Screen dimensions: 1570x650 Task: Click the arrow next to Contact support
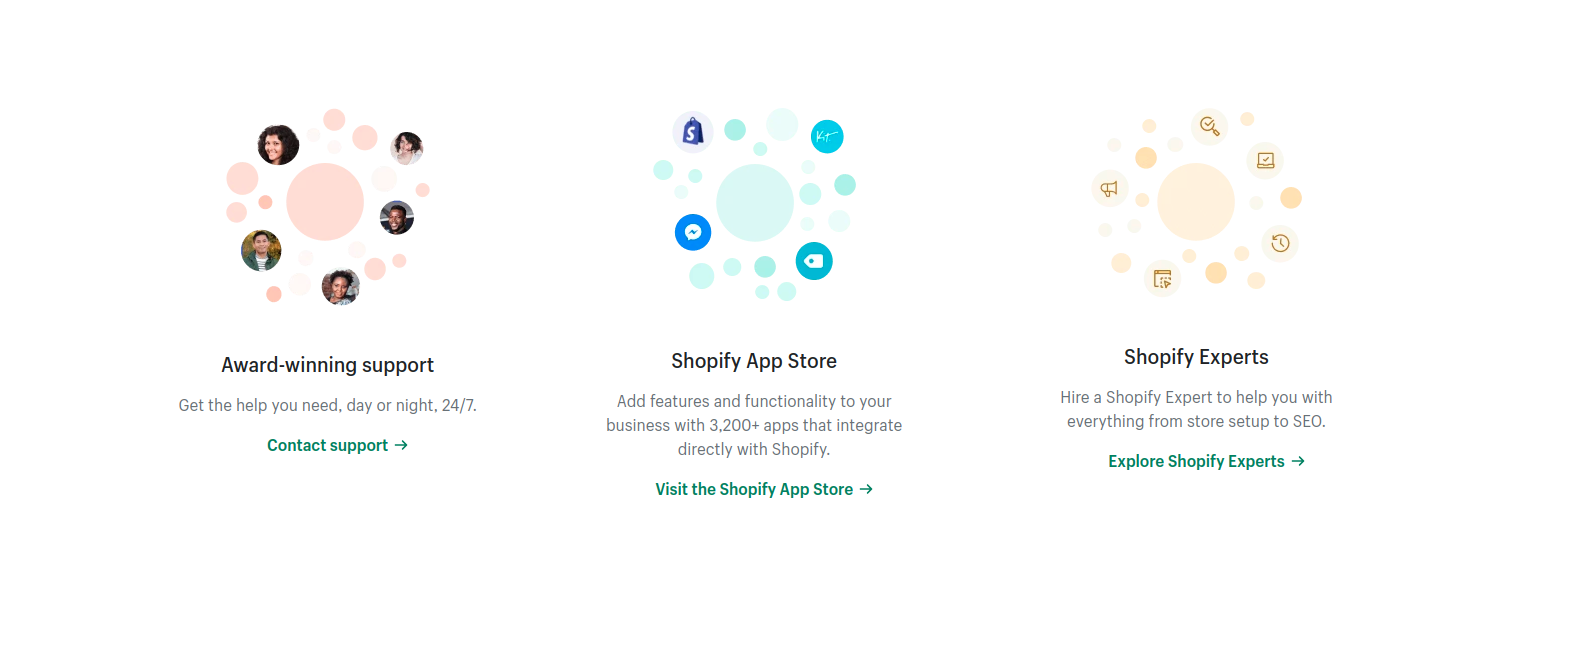tap(401, 445)
